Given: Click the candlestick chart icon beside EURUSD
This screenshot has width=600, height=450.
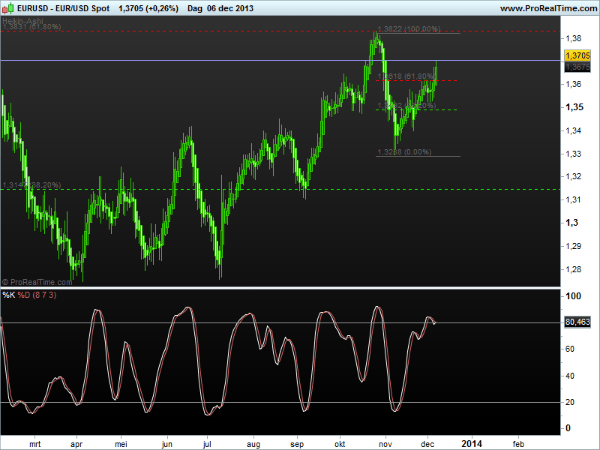Looking at the screenshot, I should [x=8, y=8].
